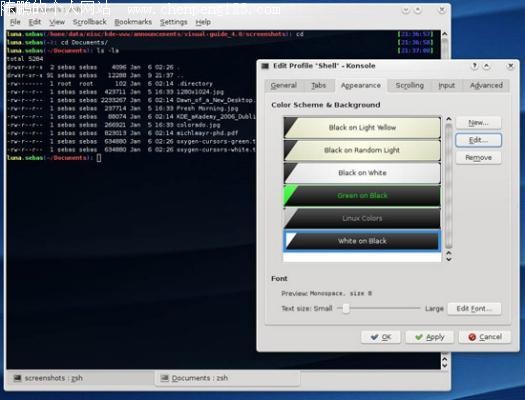Open the View menu in Konsole

(x=57, y=22)
